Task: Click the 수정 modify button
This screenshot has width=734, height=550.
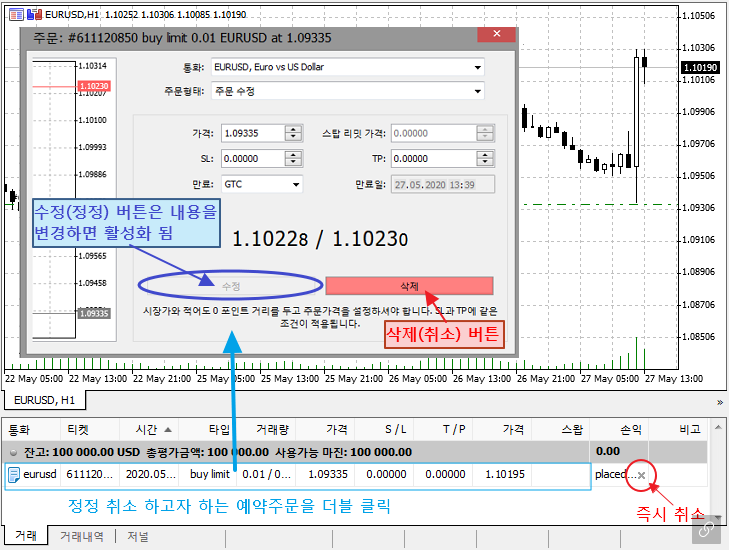Action: tap(231, 286)
